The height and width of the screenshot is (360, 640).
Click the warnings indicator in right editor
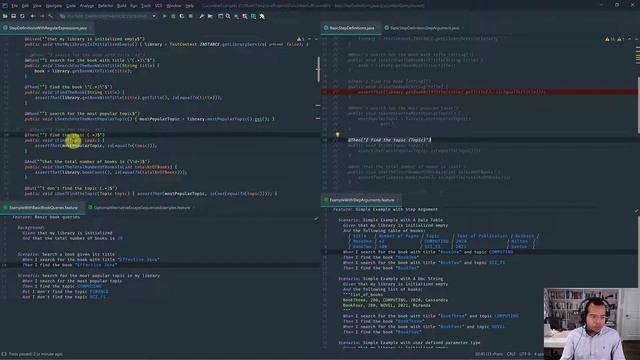(x=615, y=39)
